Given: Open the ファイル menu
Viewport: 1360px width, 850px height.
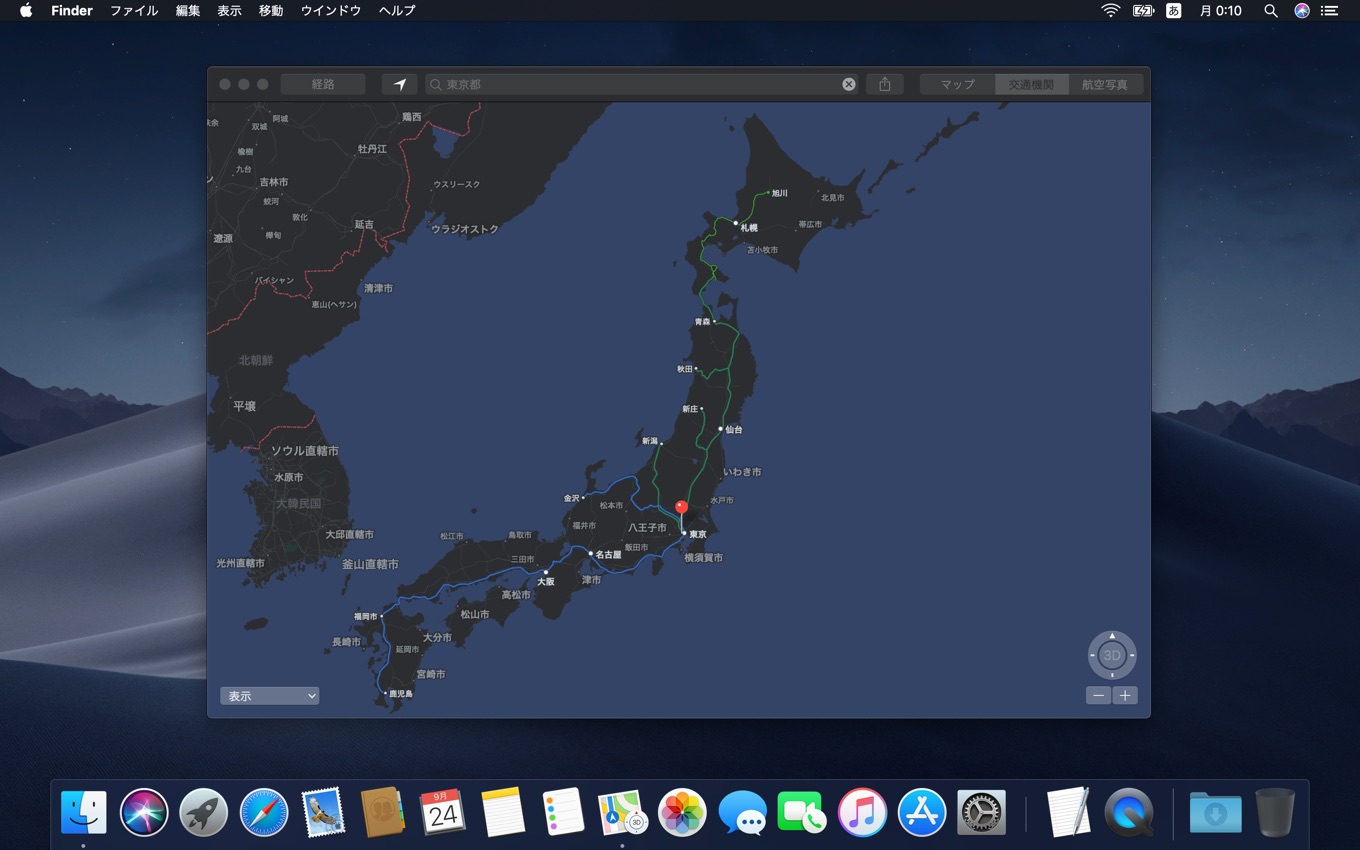Looking at the screenshot, I should click(x=134, y=11).
